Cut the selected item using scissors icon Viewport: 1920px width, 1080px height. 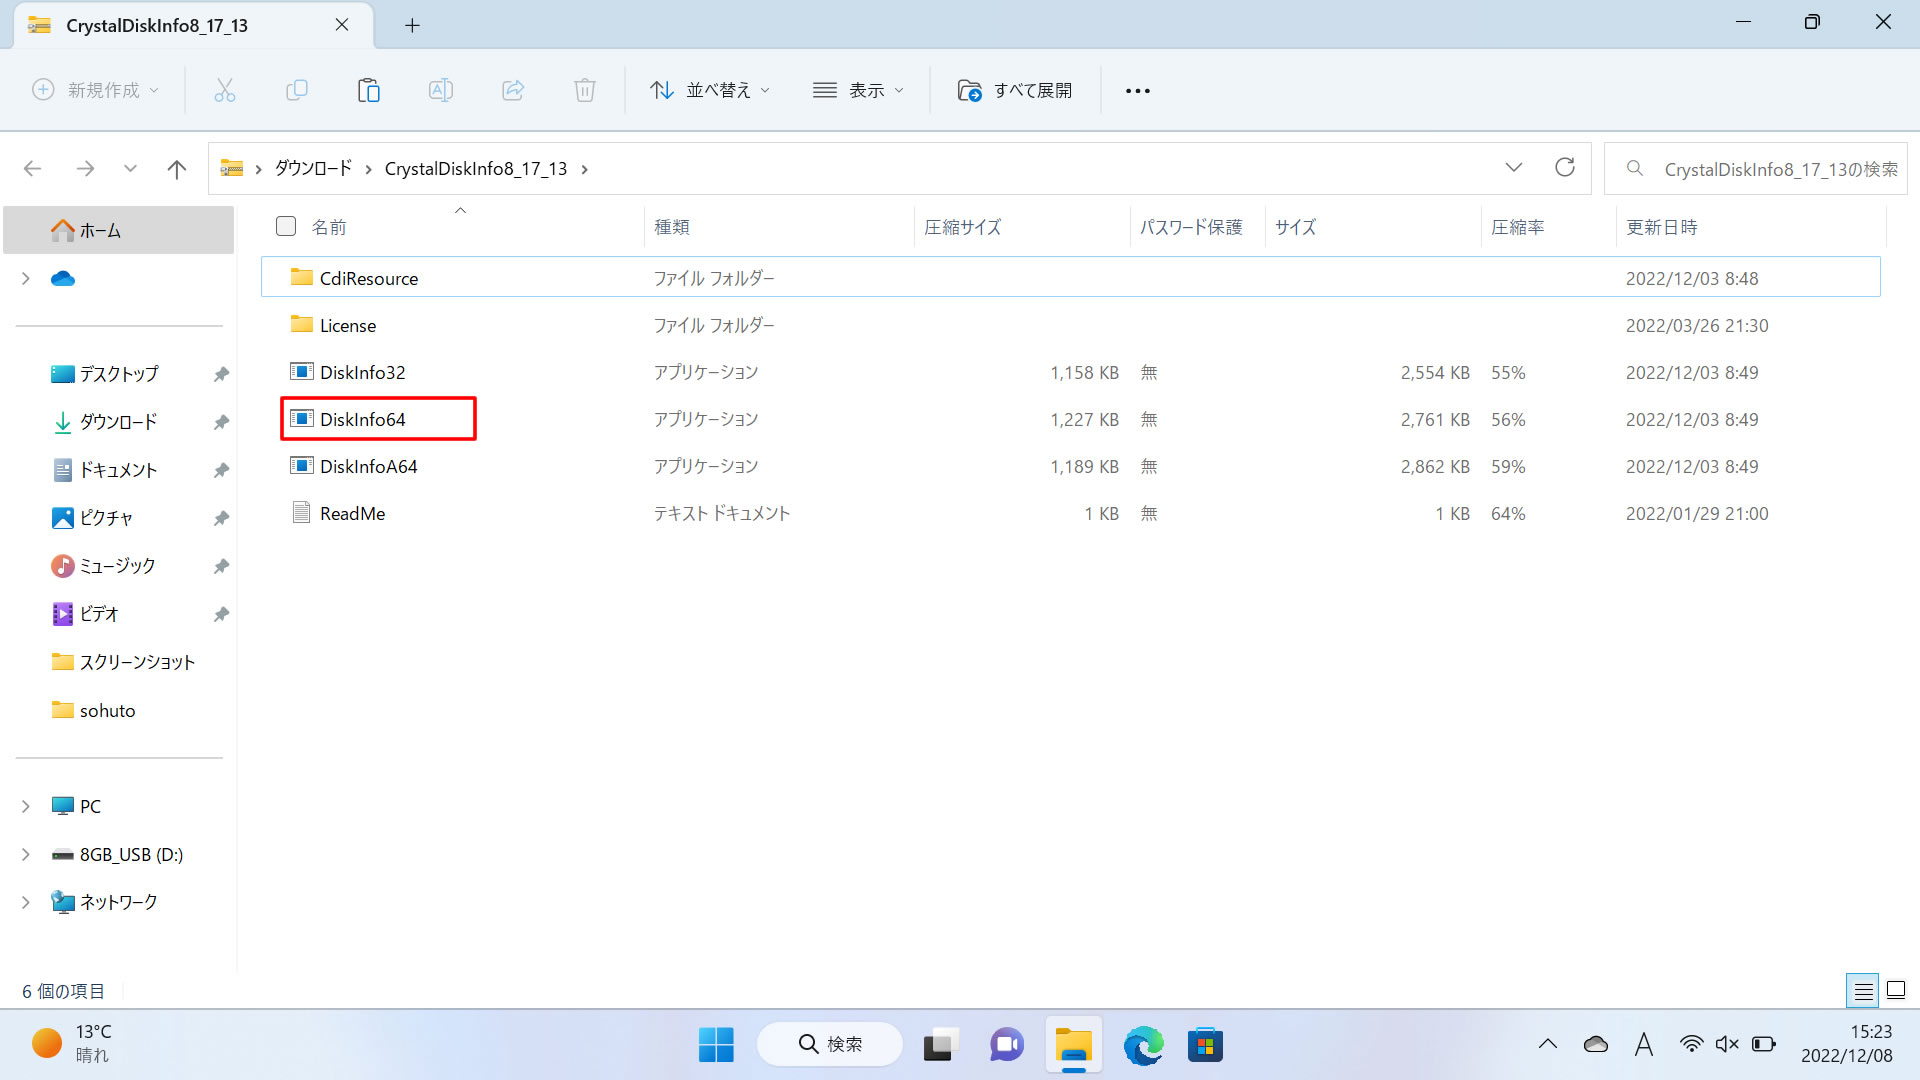[225, 89]
